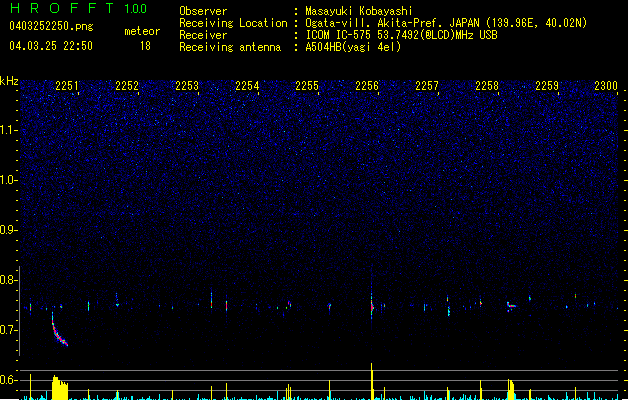Image resolution: width=629 pixels, height=400 pixels.
Task: Click the tall vertical echo line at 2256
Action: tap(372, 297)
